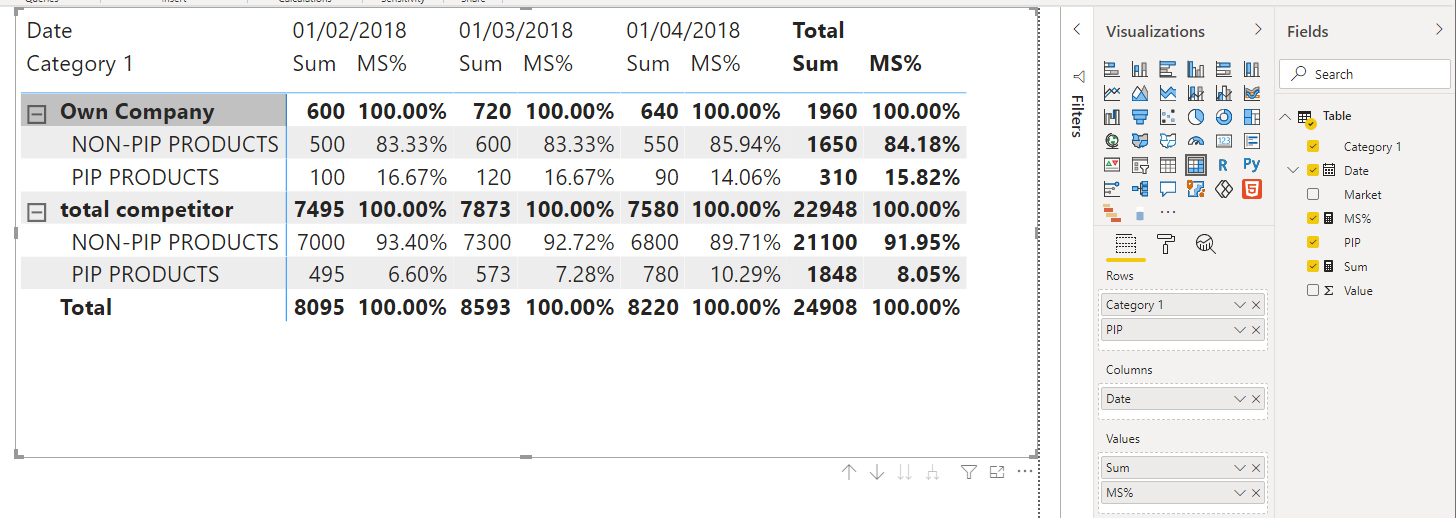Viewport: 1456px width, 518px height.
Task: Select the ribbon chart visual
Action: coord(1251,93)
